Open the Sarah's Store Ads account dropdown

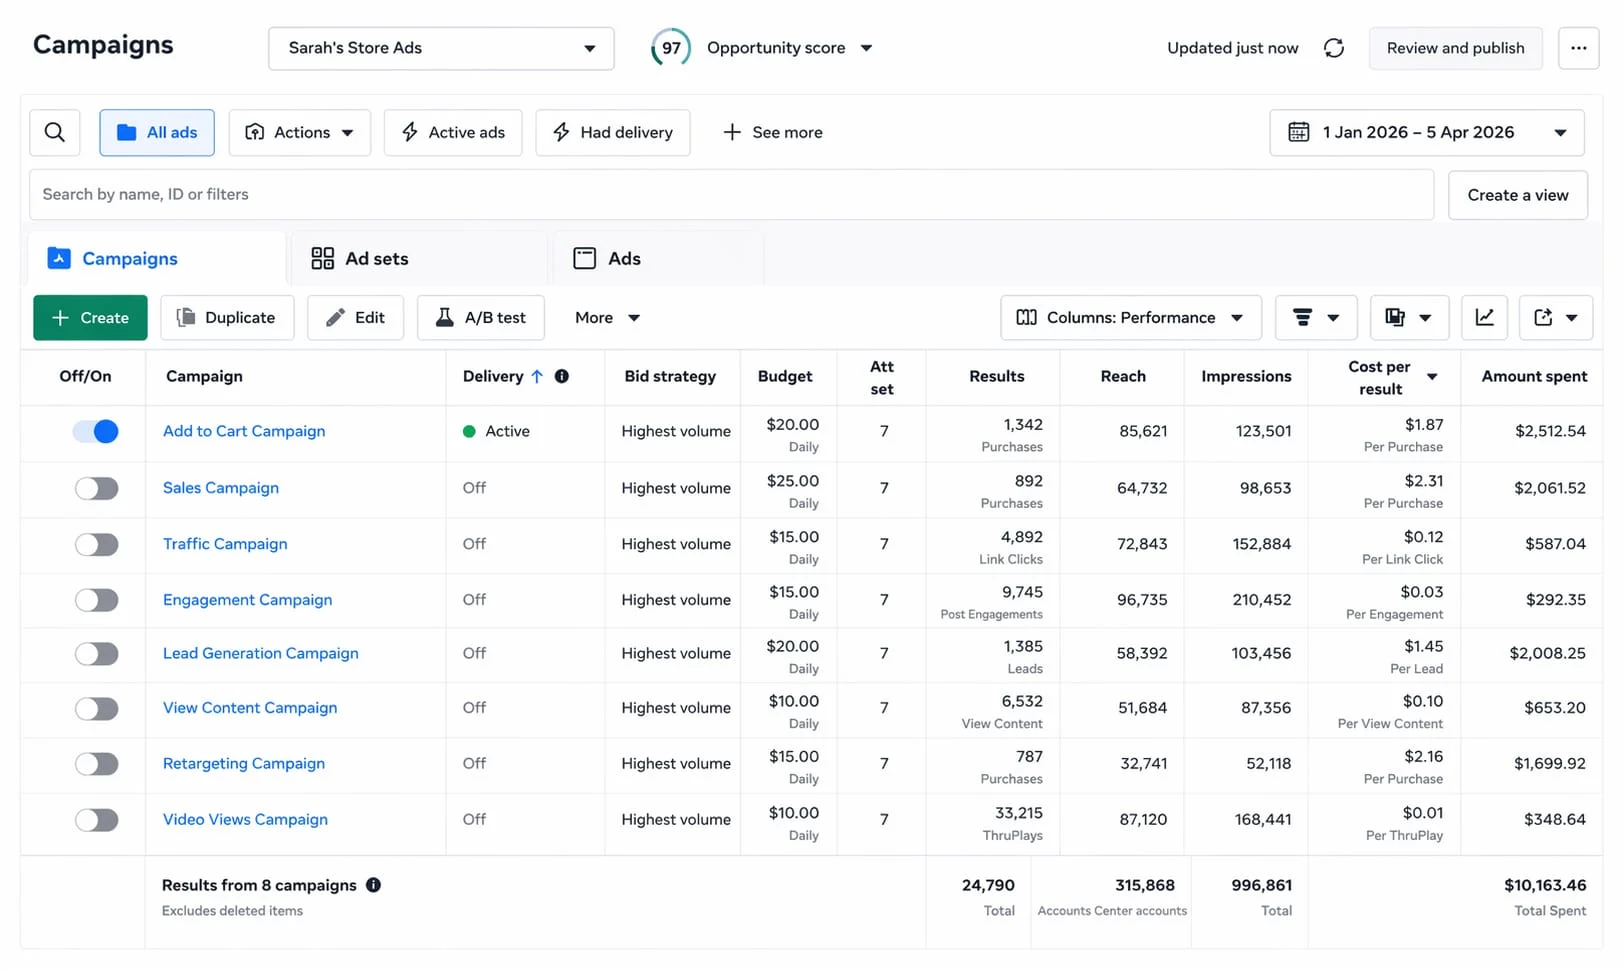click(x=441, y=48)
